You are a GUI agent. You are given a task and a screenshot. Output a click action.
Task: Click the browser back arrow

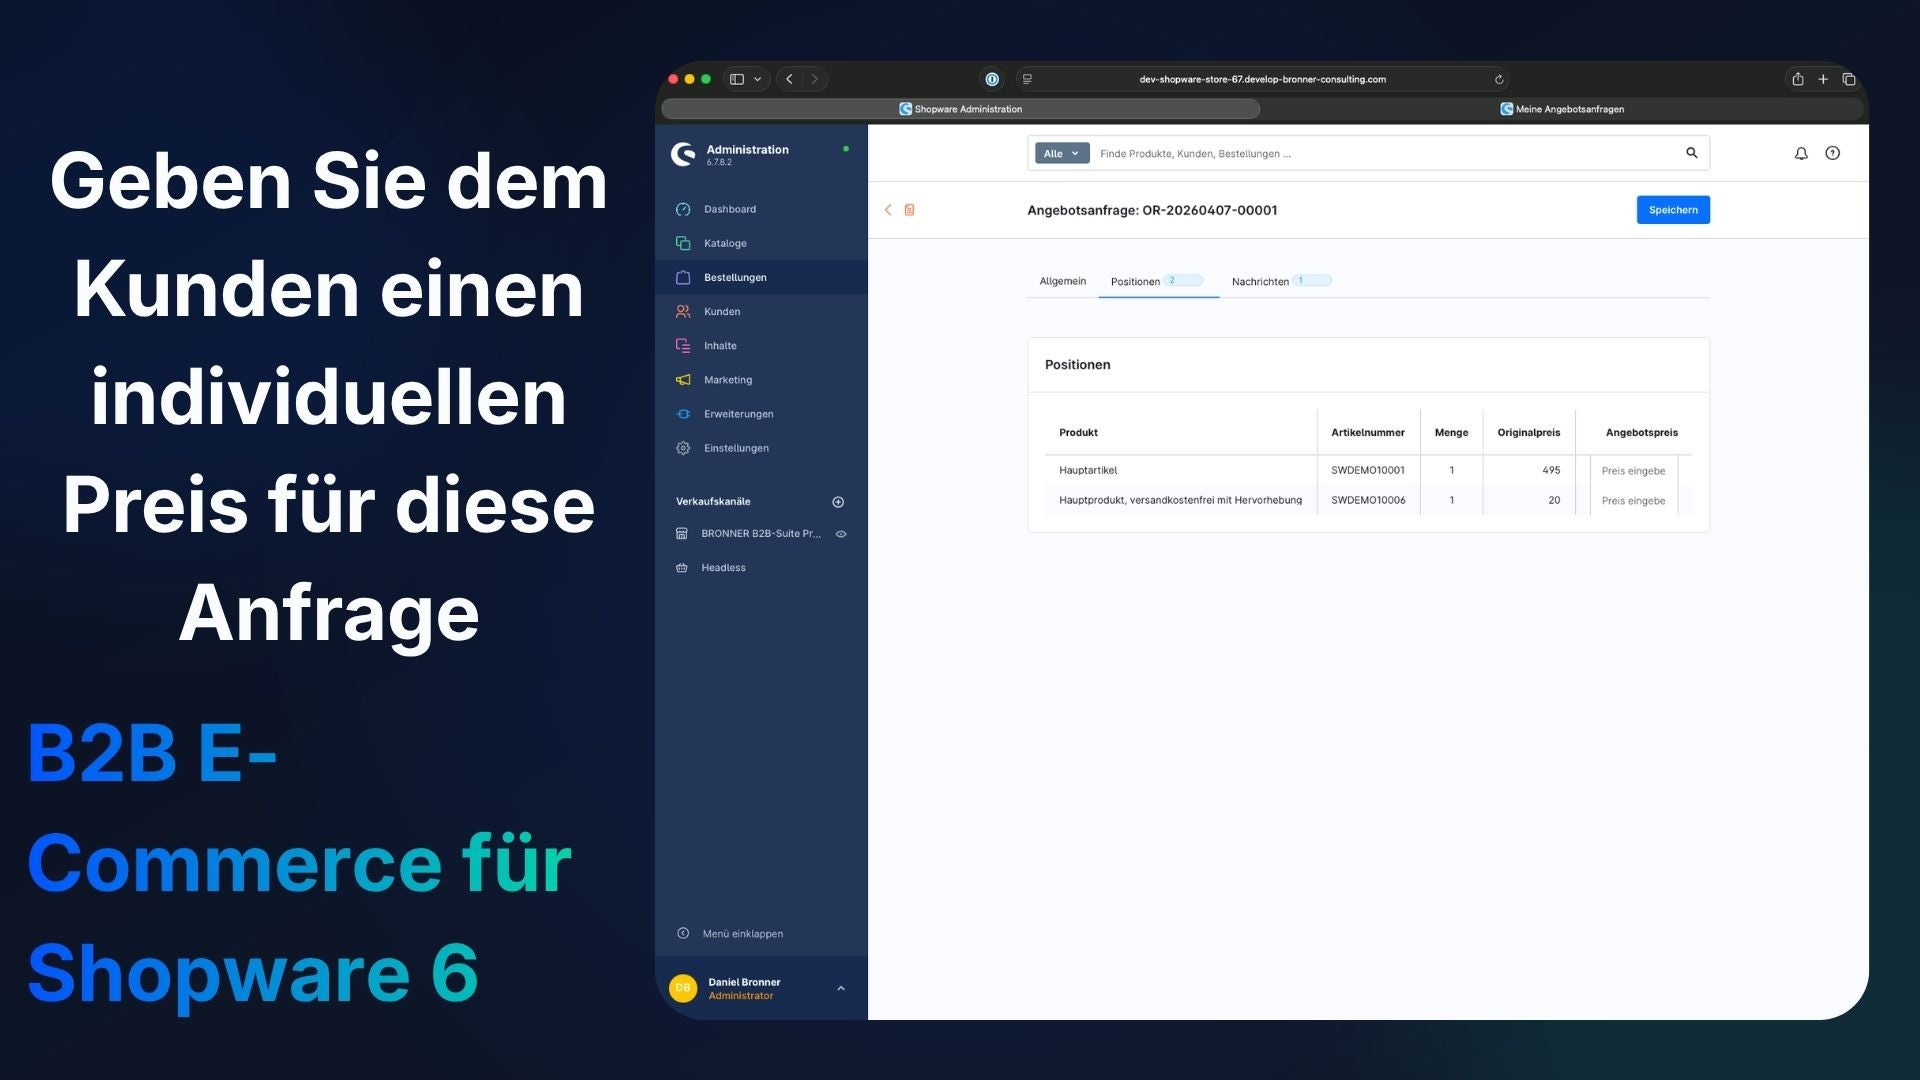pyautogui.click(x=790, y=79)
